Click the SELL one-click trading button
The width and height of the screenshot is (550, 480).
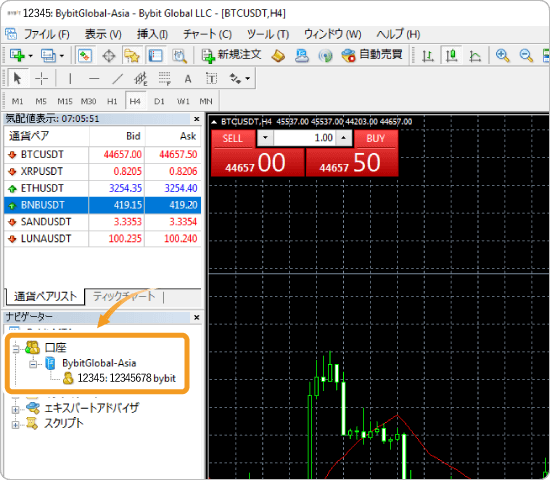coord(258,153)
